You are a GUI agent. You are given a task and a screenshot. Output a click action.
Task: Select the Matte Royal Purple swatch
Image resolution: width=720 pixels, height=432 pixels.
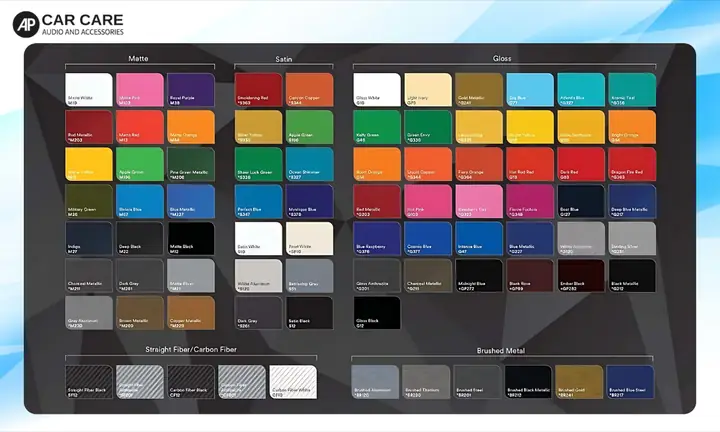tap(190, 88)
